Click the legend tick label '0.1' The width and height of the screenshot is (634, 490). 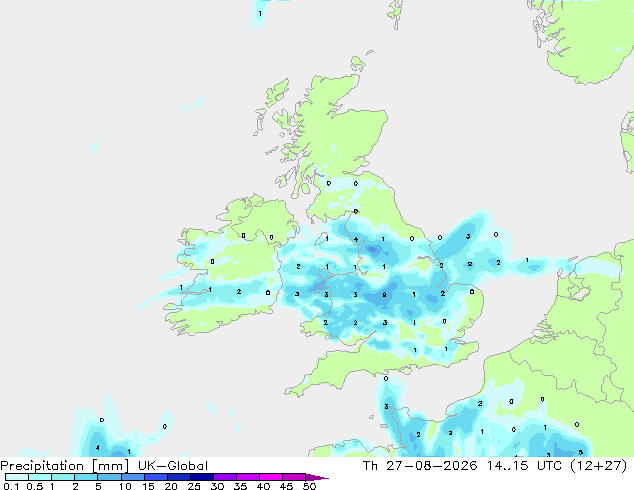(x=11, y=486)
